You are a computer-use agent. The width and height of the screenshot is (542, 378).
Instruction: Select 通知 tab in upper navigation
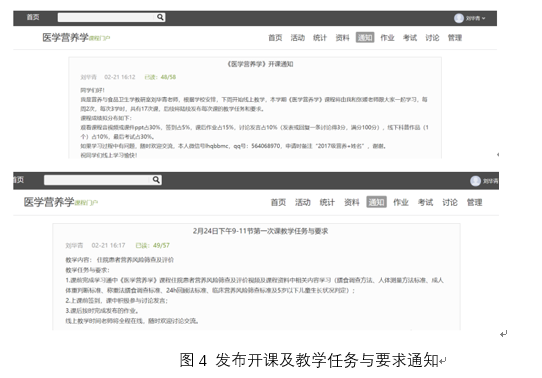(365, 38)
